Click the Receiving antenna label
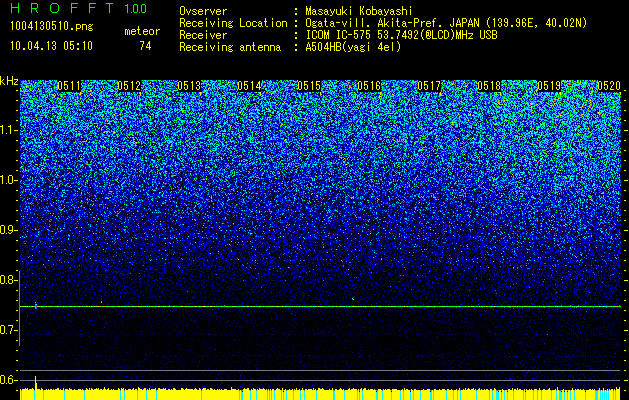The height and width of the screenshot is (400, 629). click(230, 47)
